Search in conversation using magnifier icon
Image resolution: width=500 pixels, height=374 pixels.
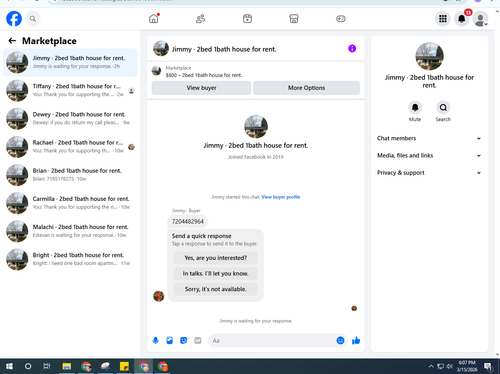(x=443, y=107)
